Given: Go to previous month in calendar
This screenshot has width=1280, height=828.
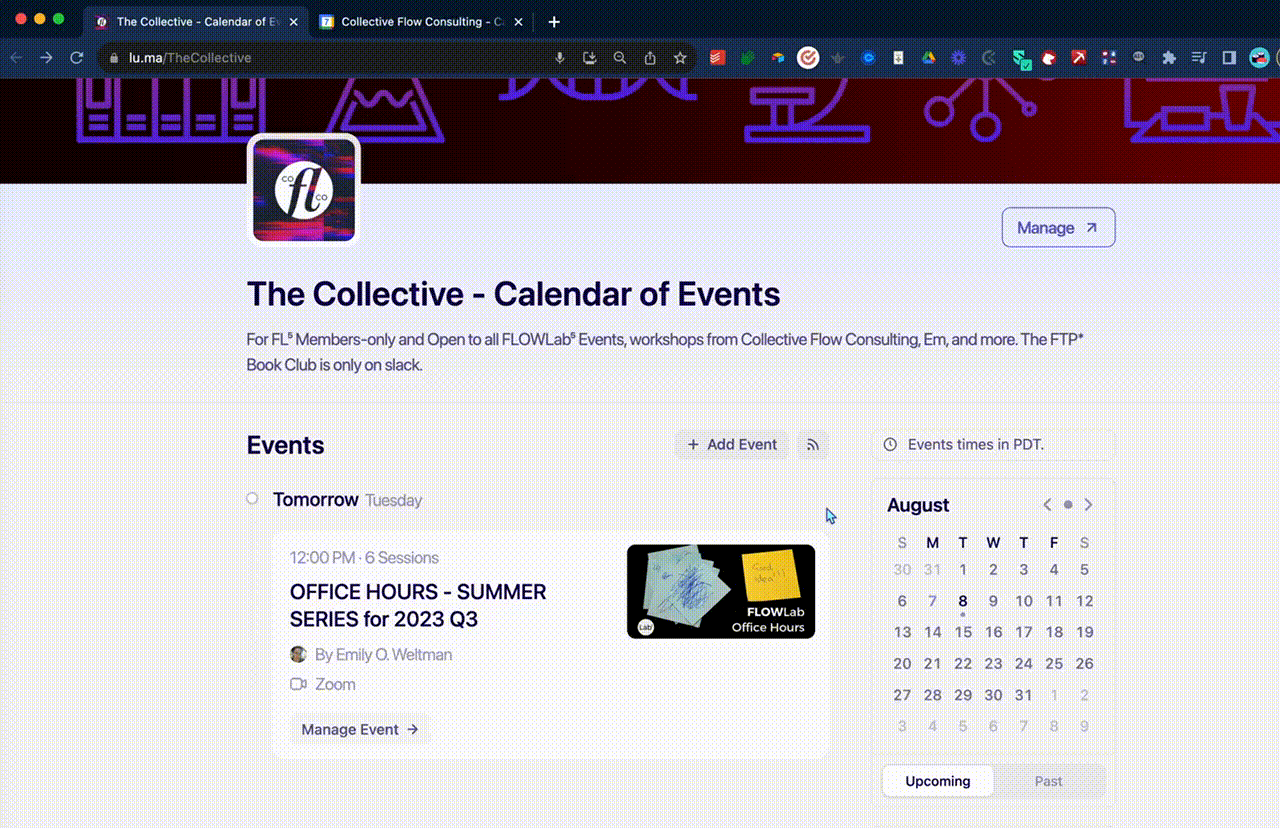Looking at the screenshot, I should point(1047,505).
